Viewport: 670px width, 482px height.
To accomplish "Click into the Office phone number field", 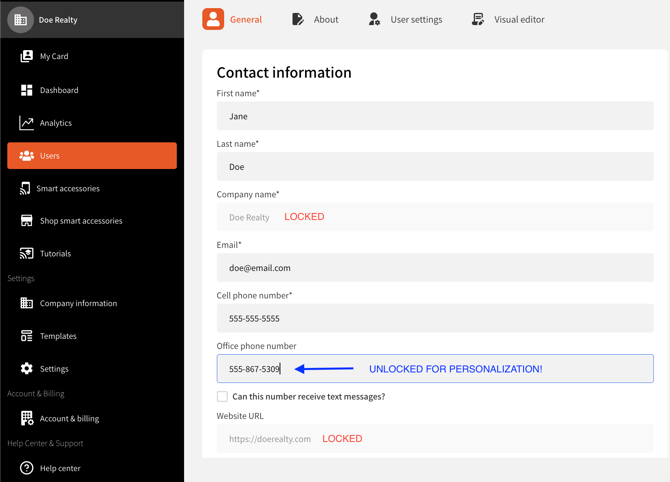I will (435, 368).
